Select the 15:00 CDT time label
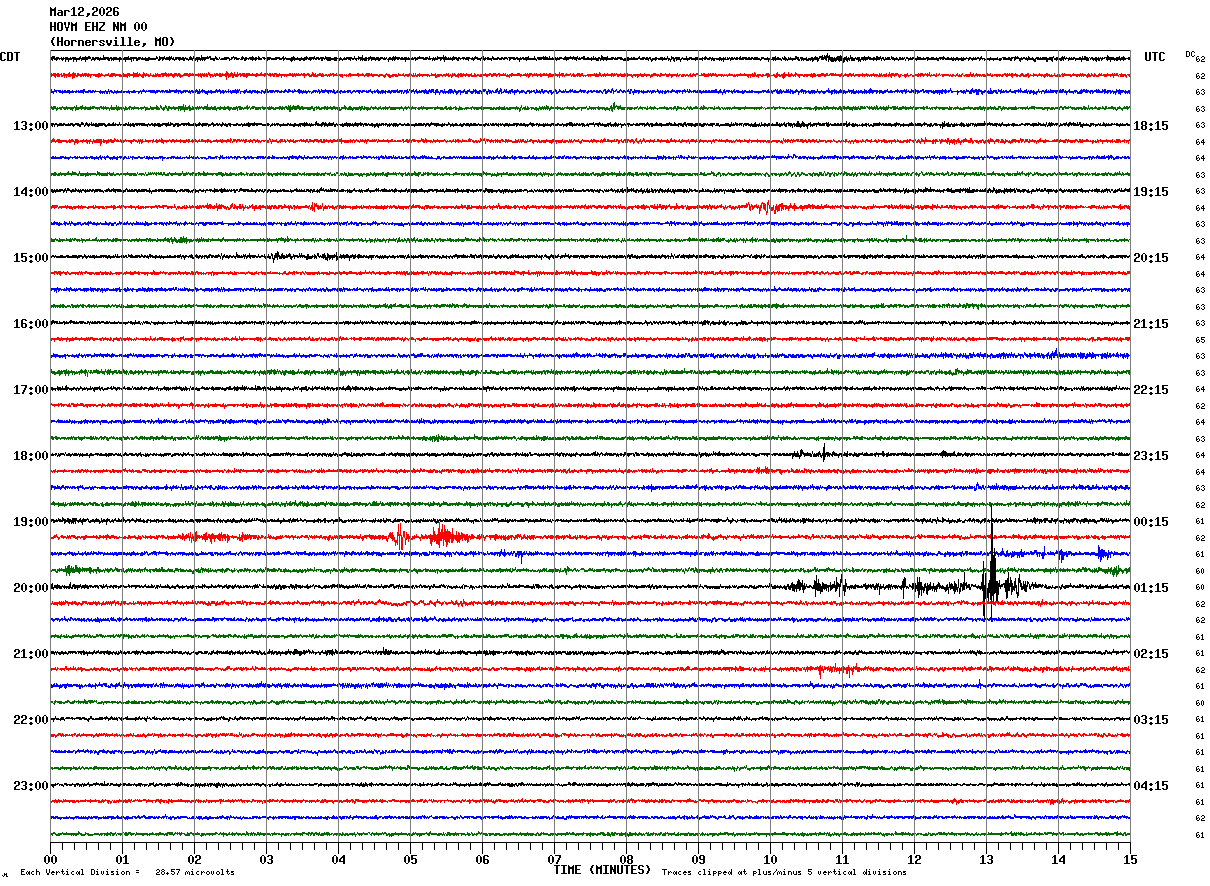 coord(31,258)
